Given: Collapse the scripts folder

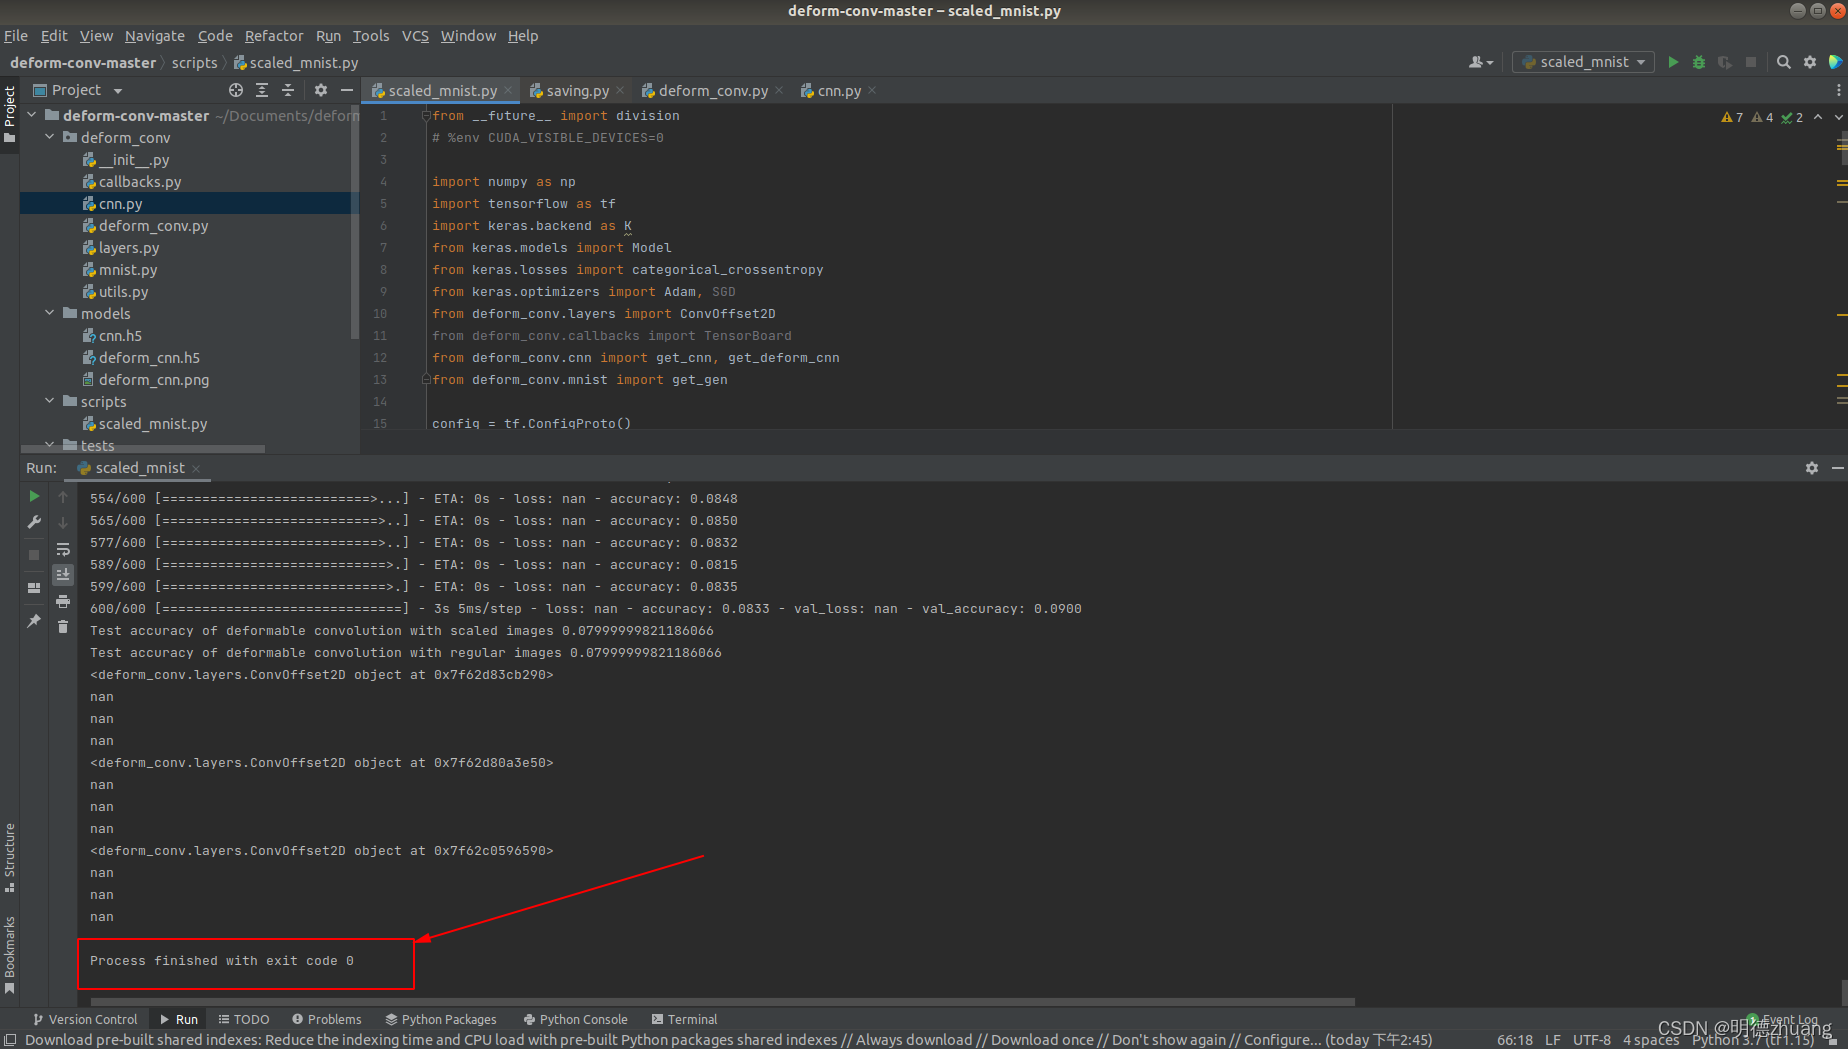Looking at the screenshot, I should click(x=50, y=401).
